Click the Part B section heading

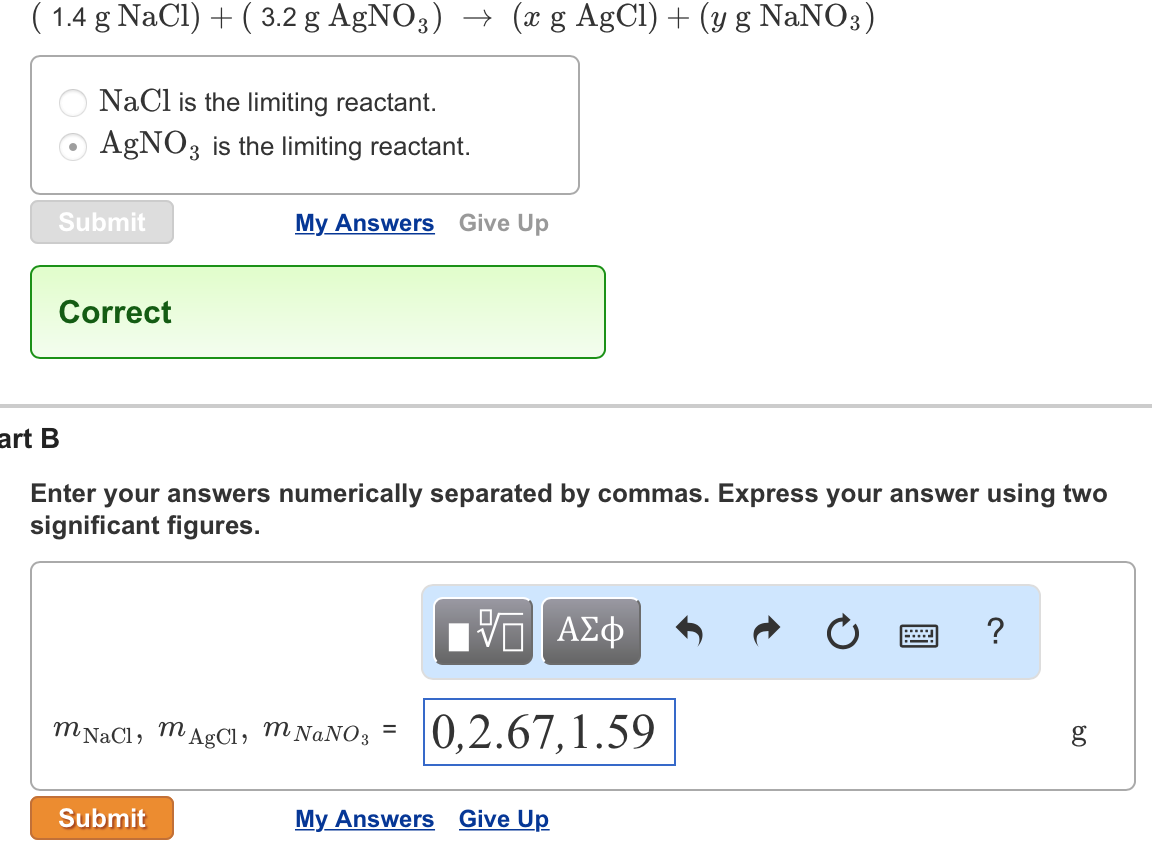(x=29, y=439)
